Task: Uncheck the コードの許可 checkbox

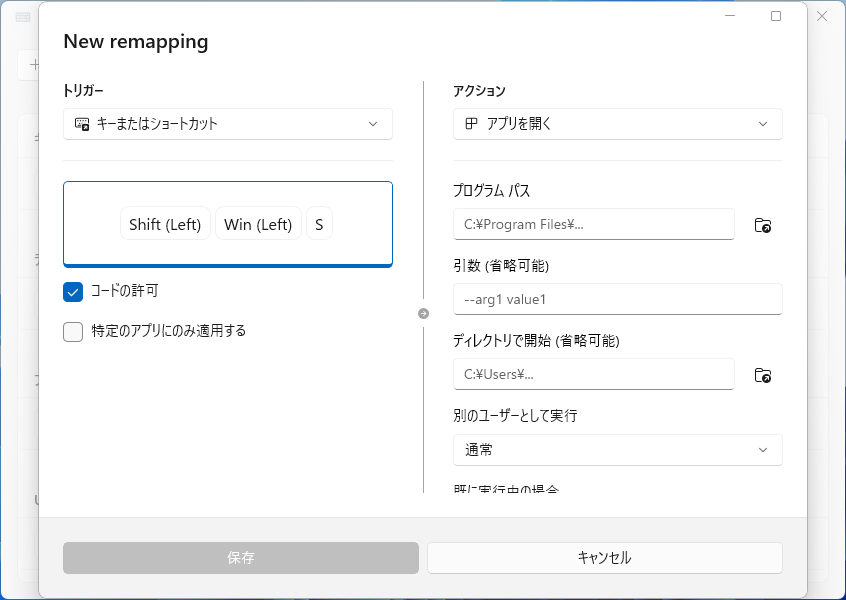Action: (72, 292)
